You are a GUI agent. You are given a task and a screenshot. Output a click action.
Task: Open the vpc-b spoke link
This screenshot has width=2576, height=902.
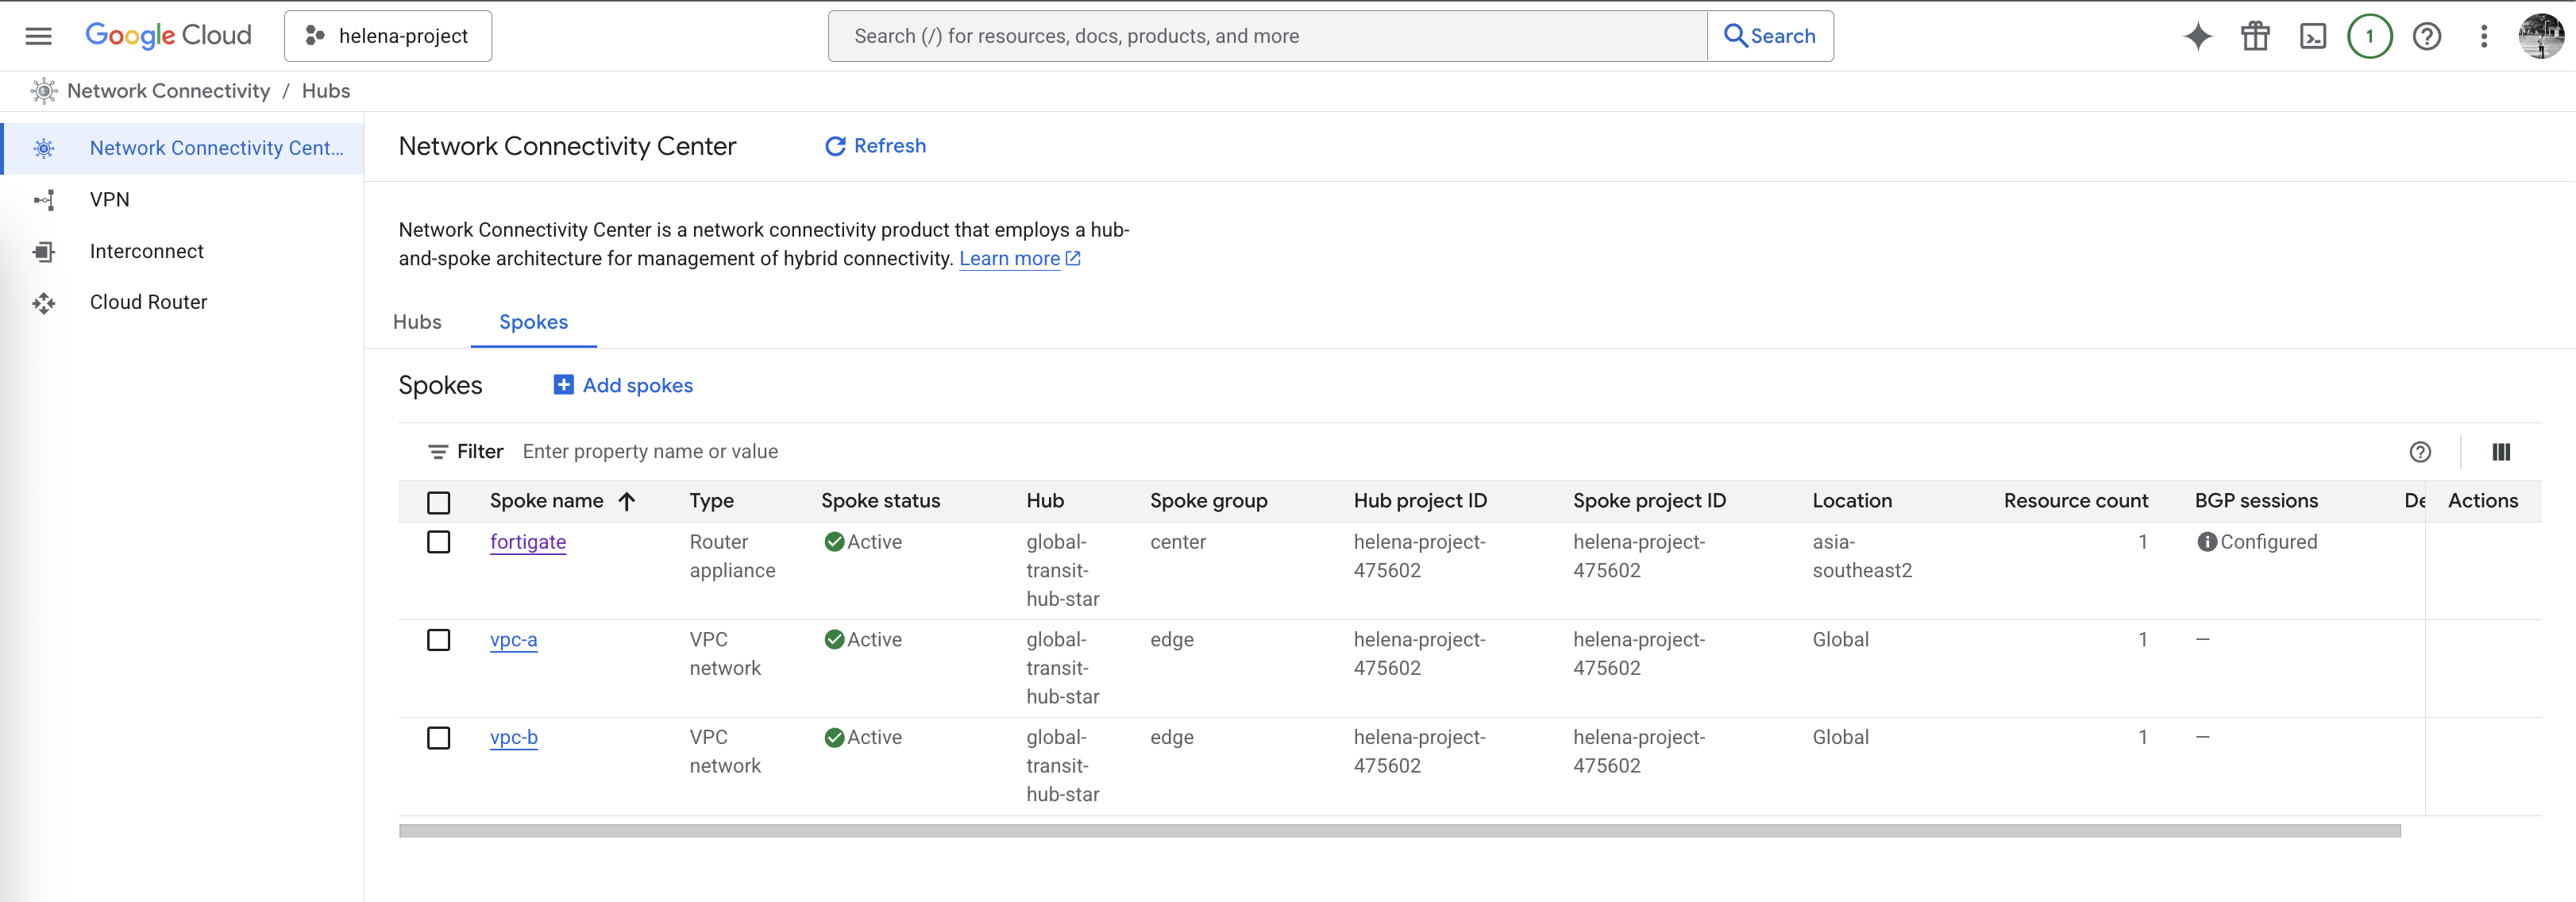tap(513, 737)
